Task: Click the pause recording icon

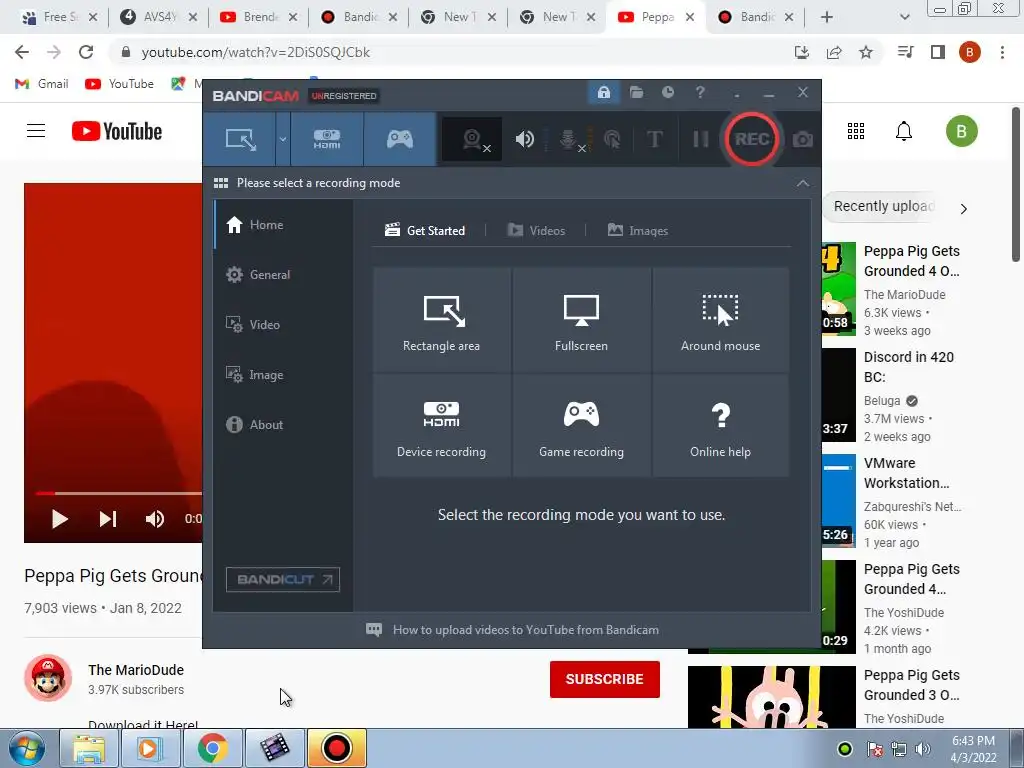Action: 700,139
